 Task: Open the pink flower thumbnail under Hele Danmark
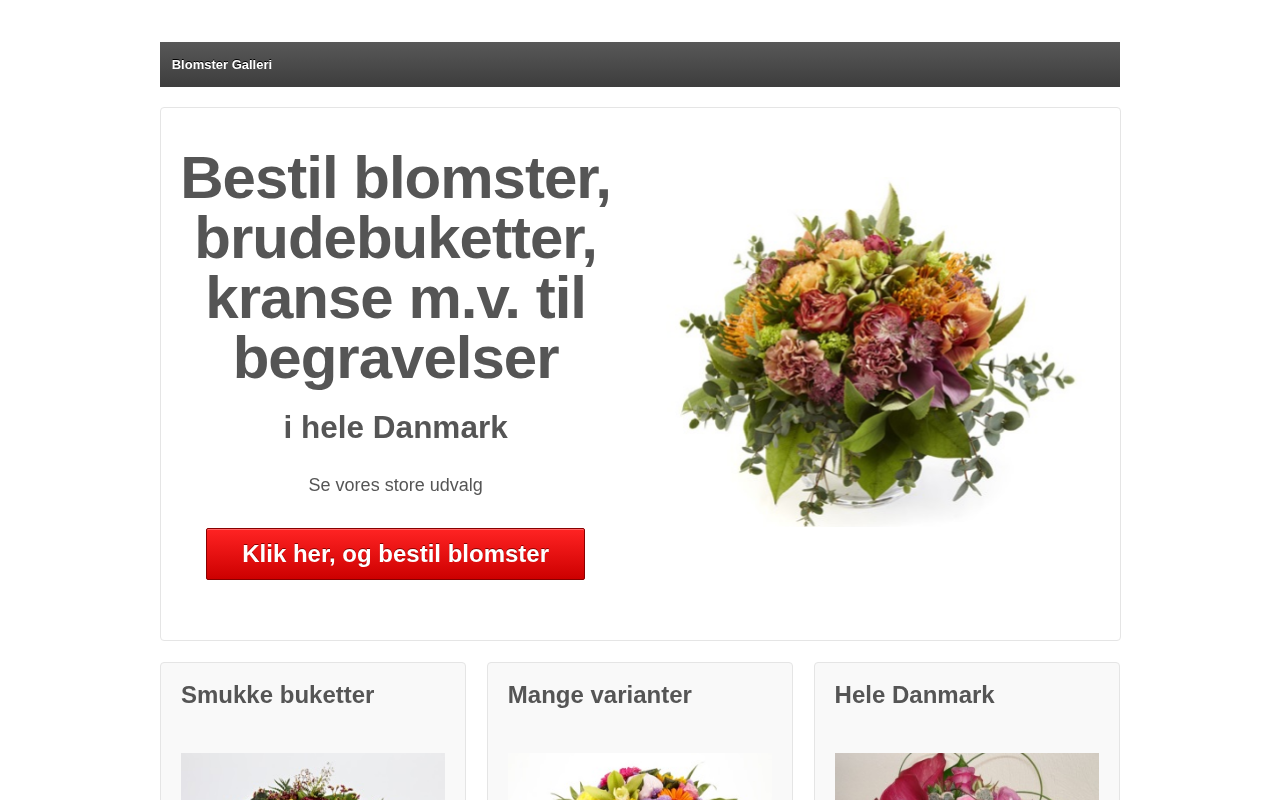pos(967,777)
